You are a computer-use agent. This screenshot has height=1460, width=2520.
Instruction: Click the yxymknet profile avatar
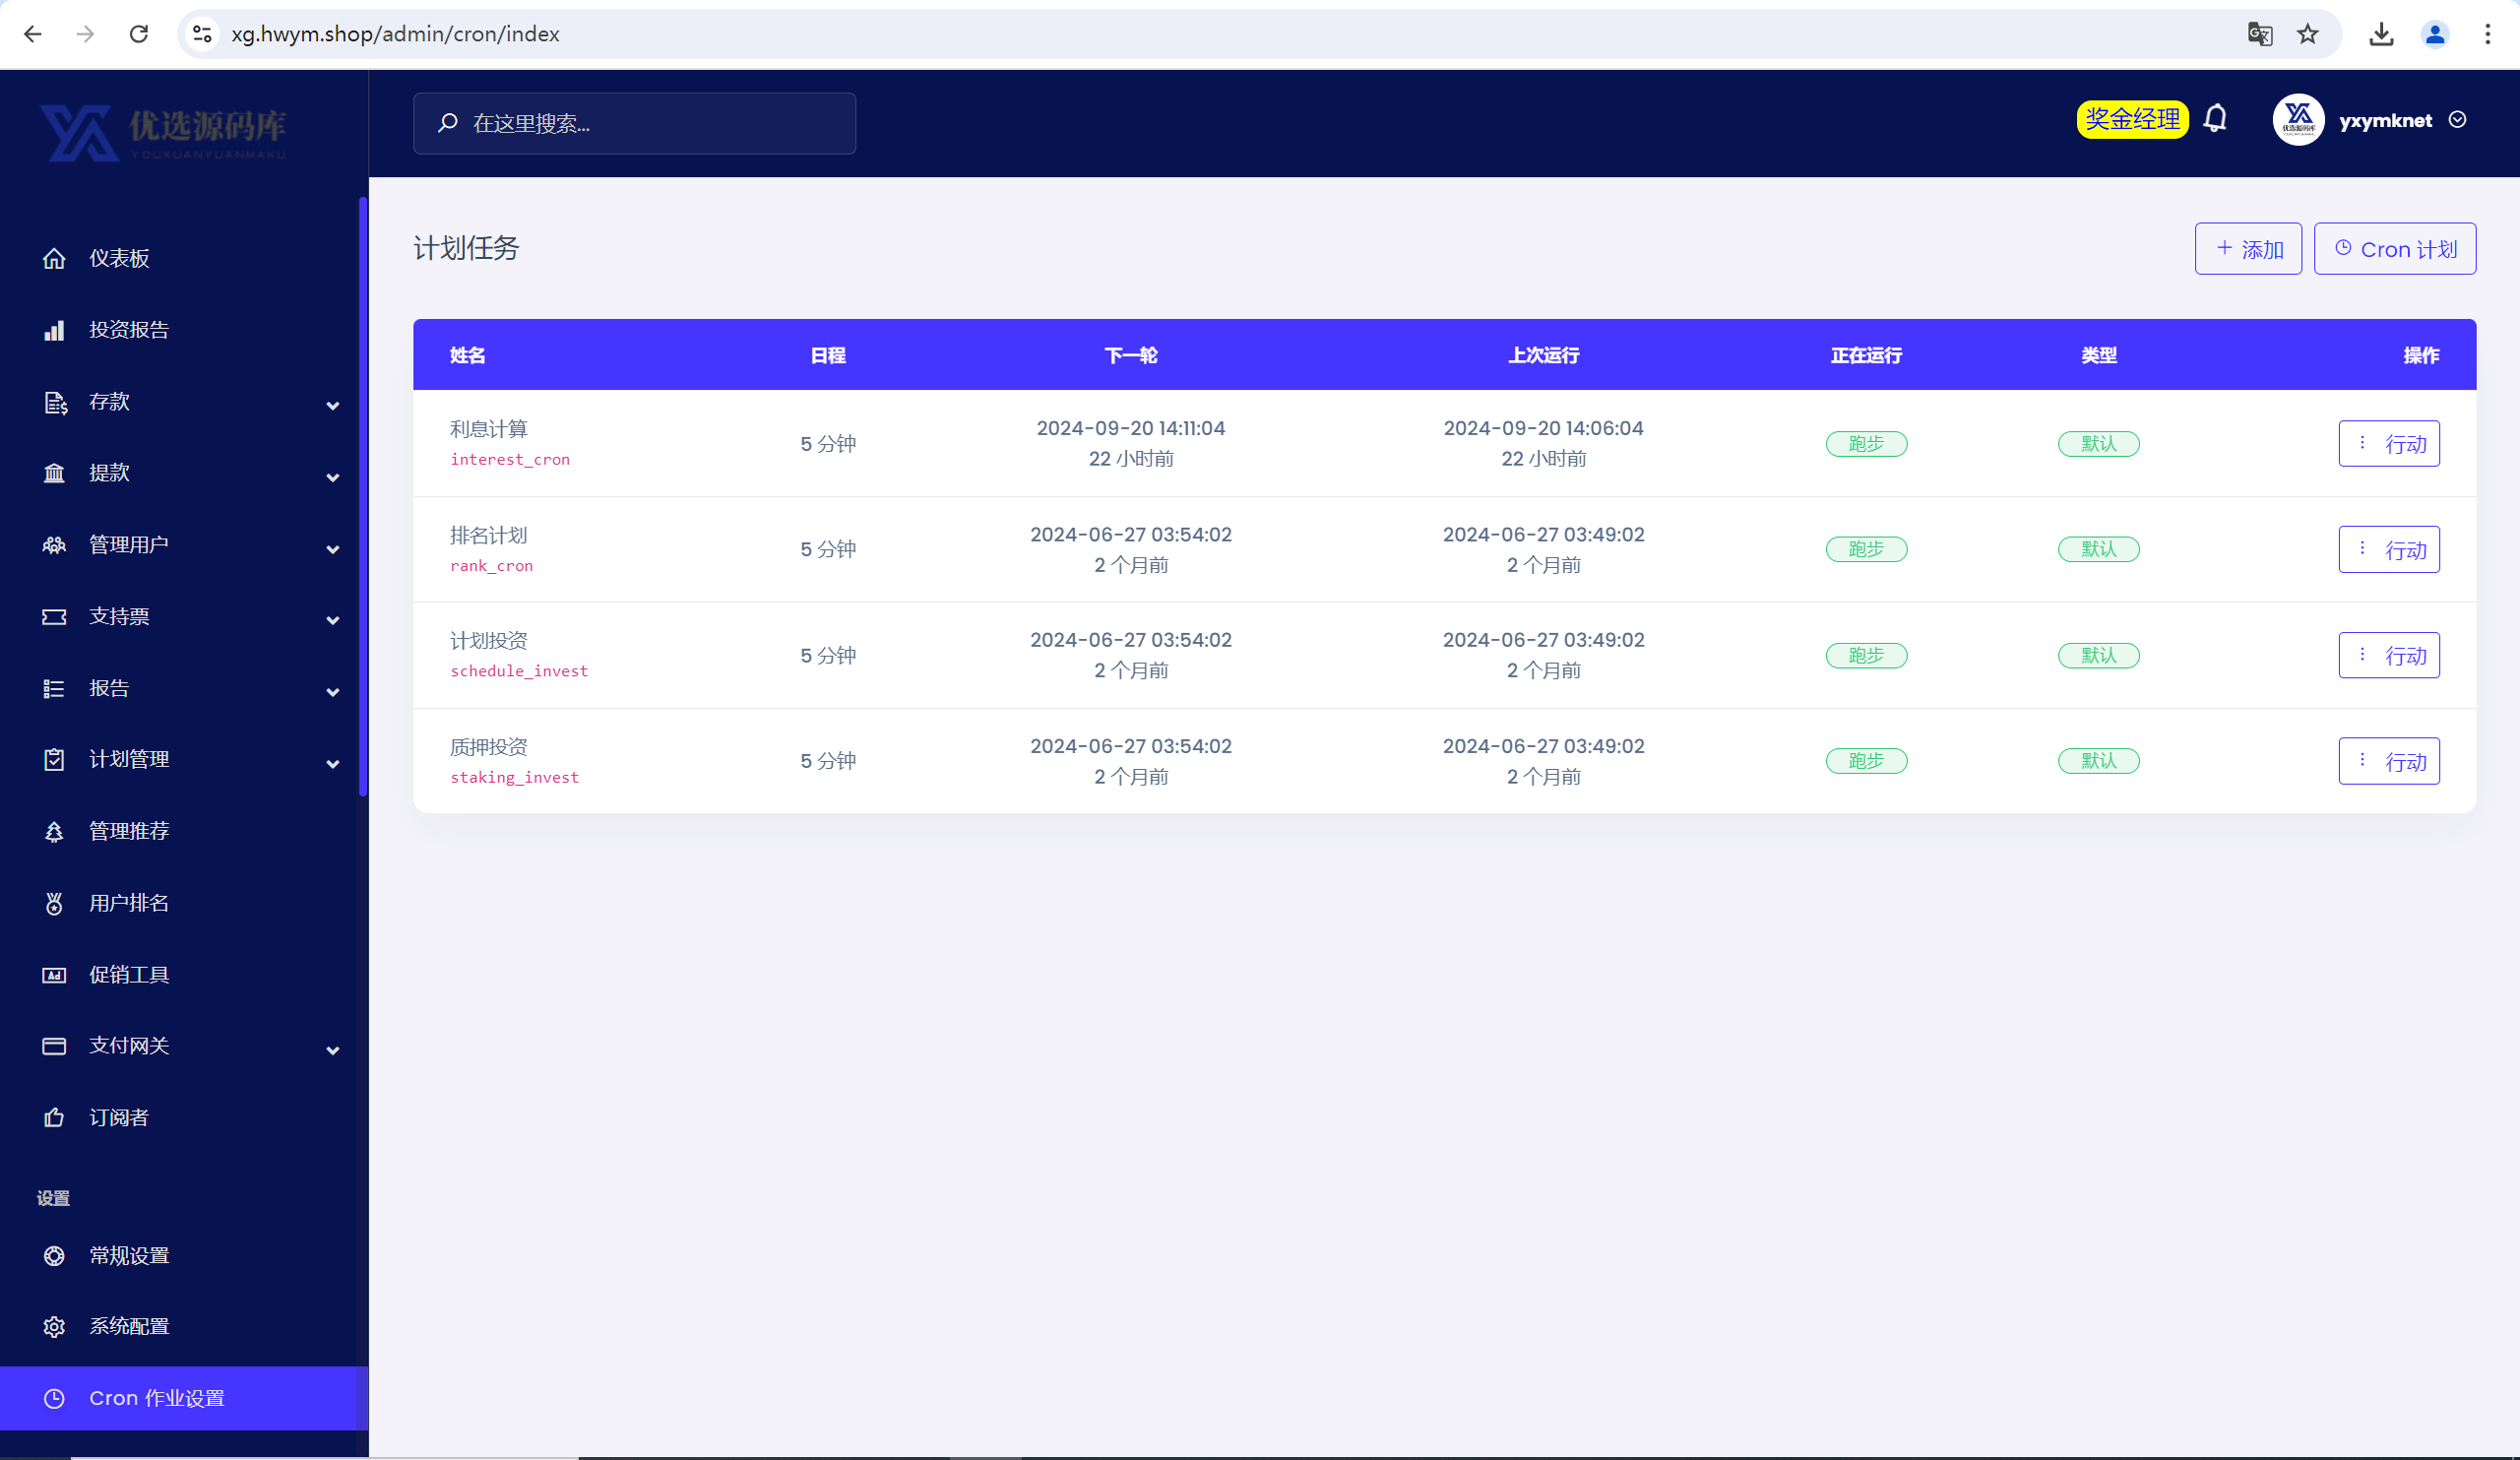click(2298, 120)
